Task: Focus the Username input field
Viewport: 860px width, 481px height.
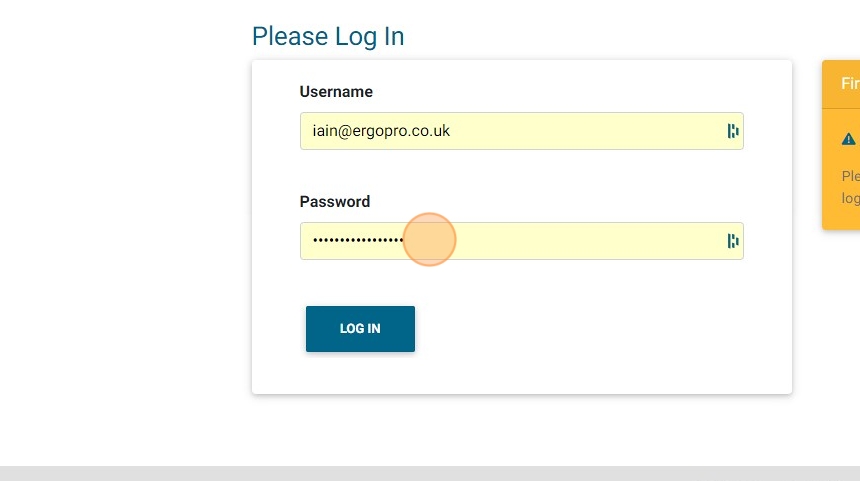Action: [x=510, y=131]
